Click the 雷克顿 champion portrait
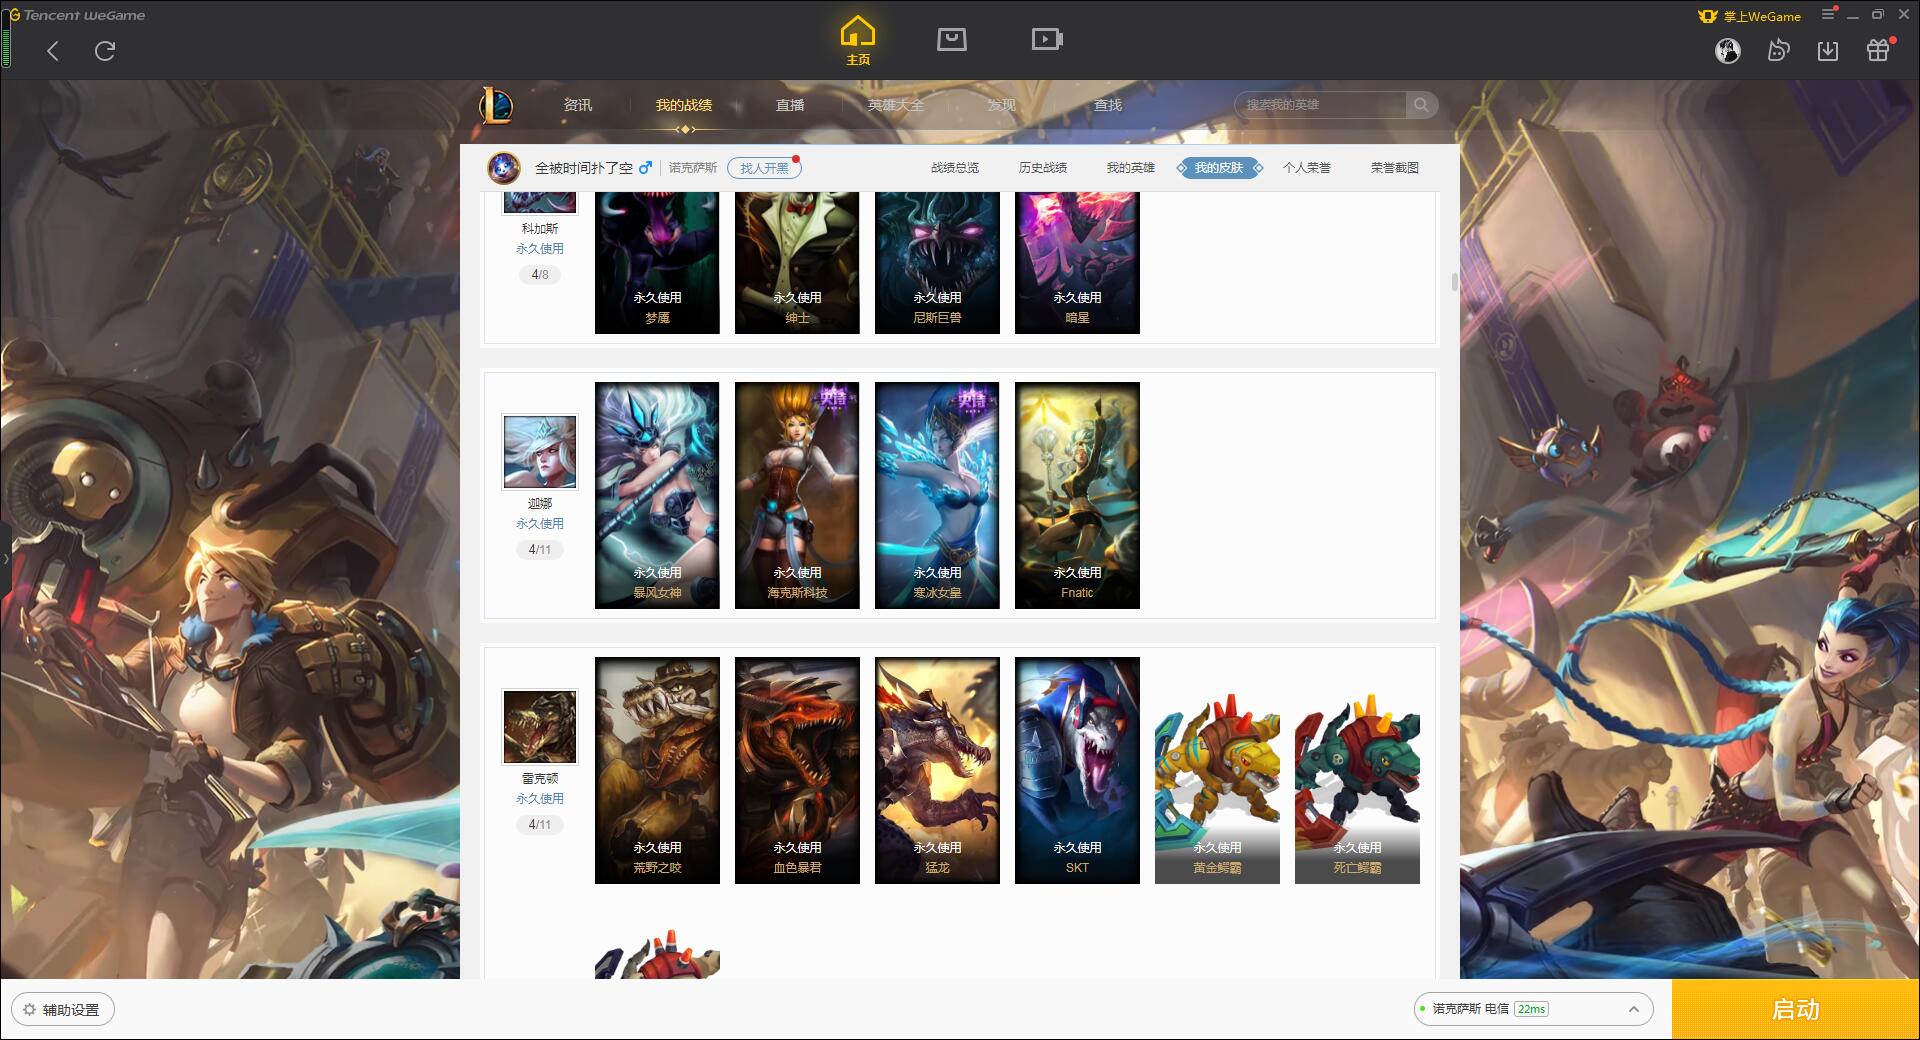The image size is (1920, 1040). [540, 727]
